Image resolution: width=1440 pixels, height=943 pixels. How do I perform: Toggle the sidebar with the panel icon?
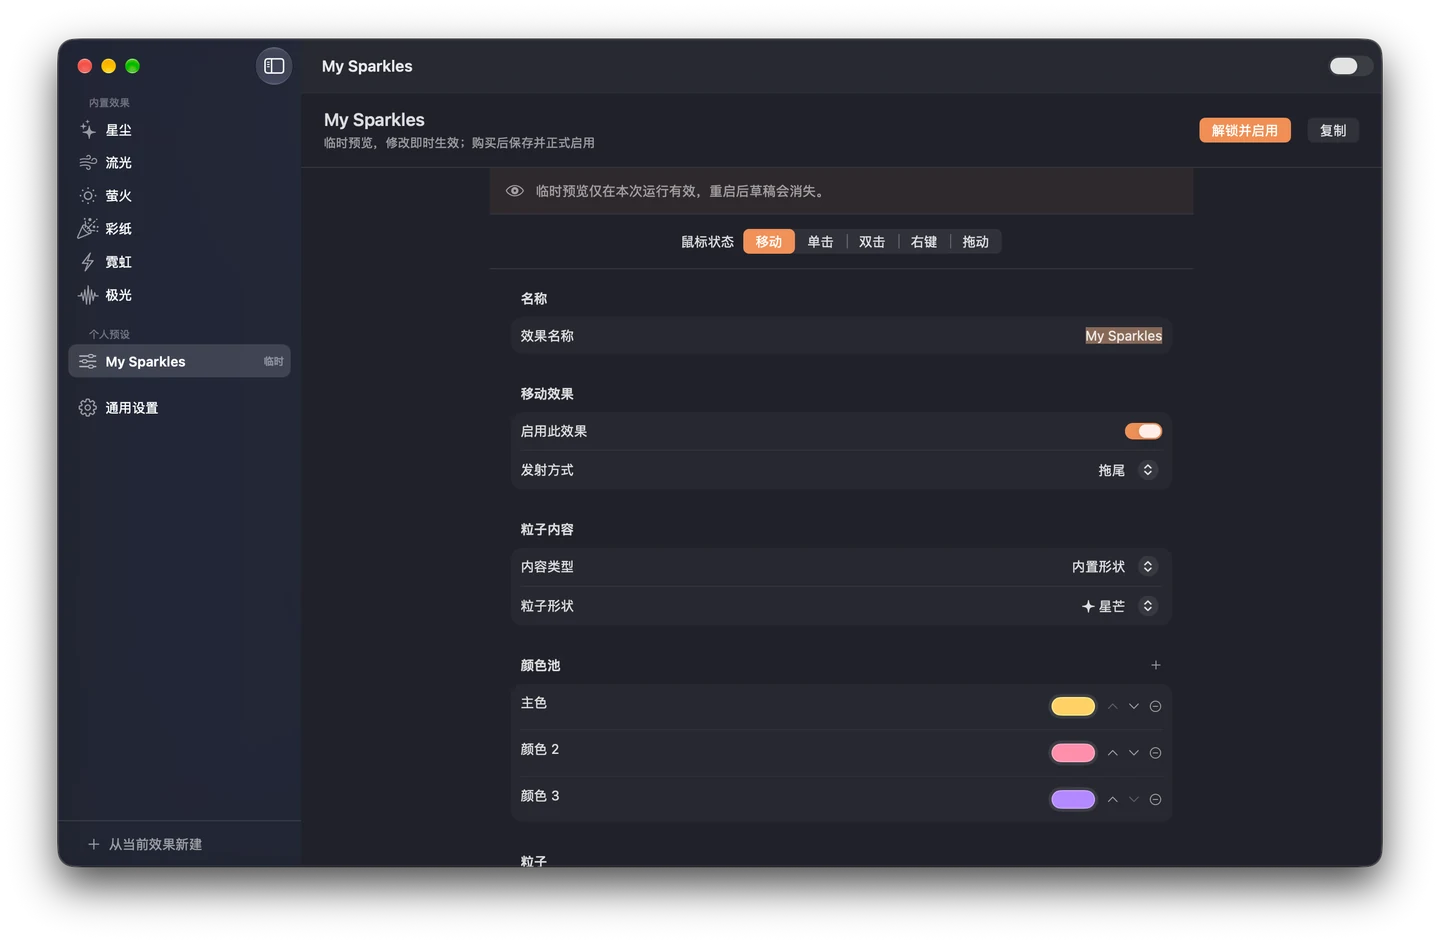(274, 66)
